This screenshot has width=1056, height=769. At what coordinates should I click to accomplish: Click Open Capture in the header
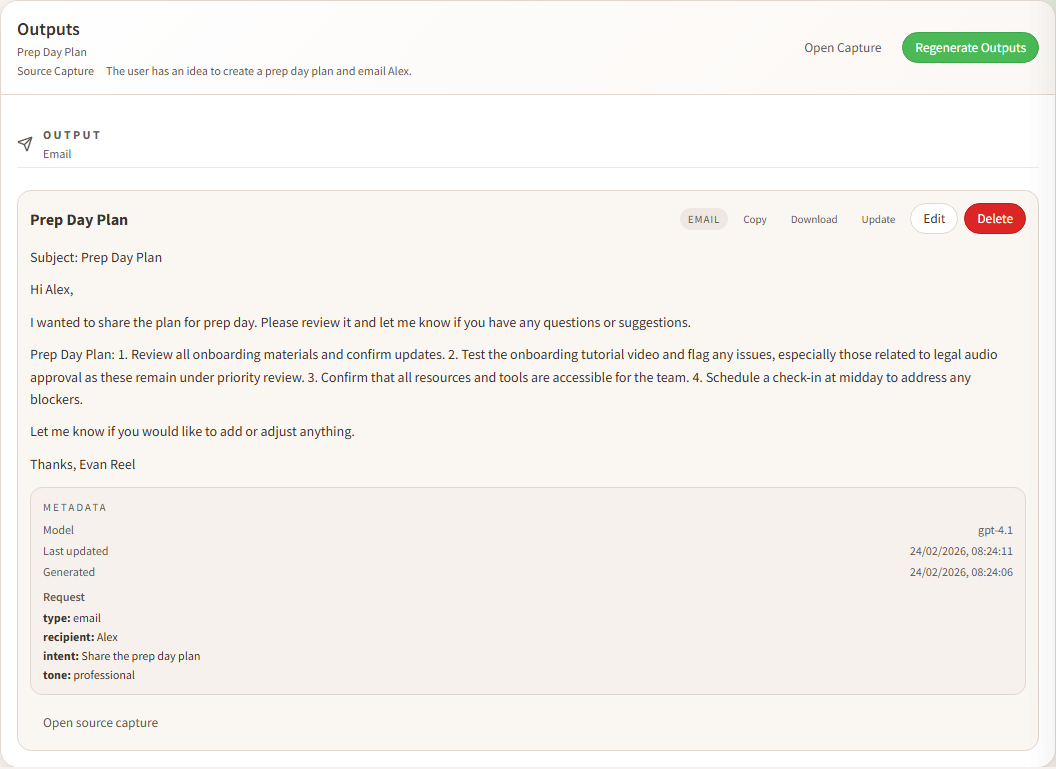click(x=842, y=47)
